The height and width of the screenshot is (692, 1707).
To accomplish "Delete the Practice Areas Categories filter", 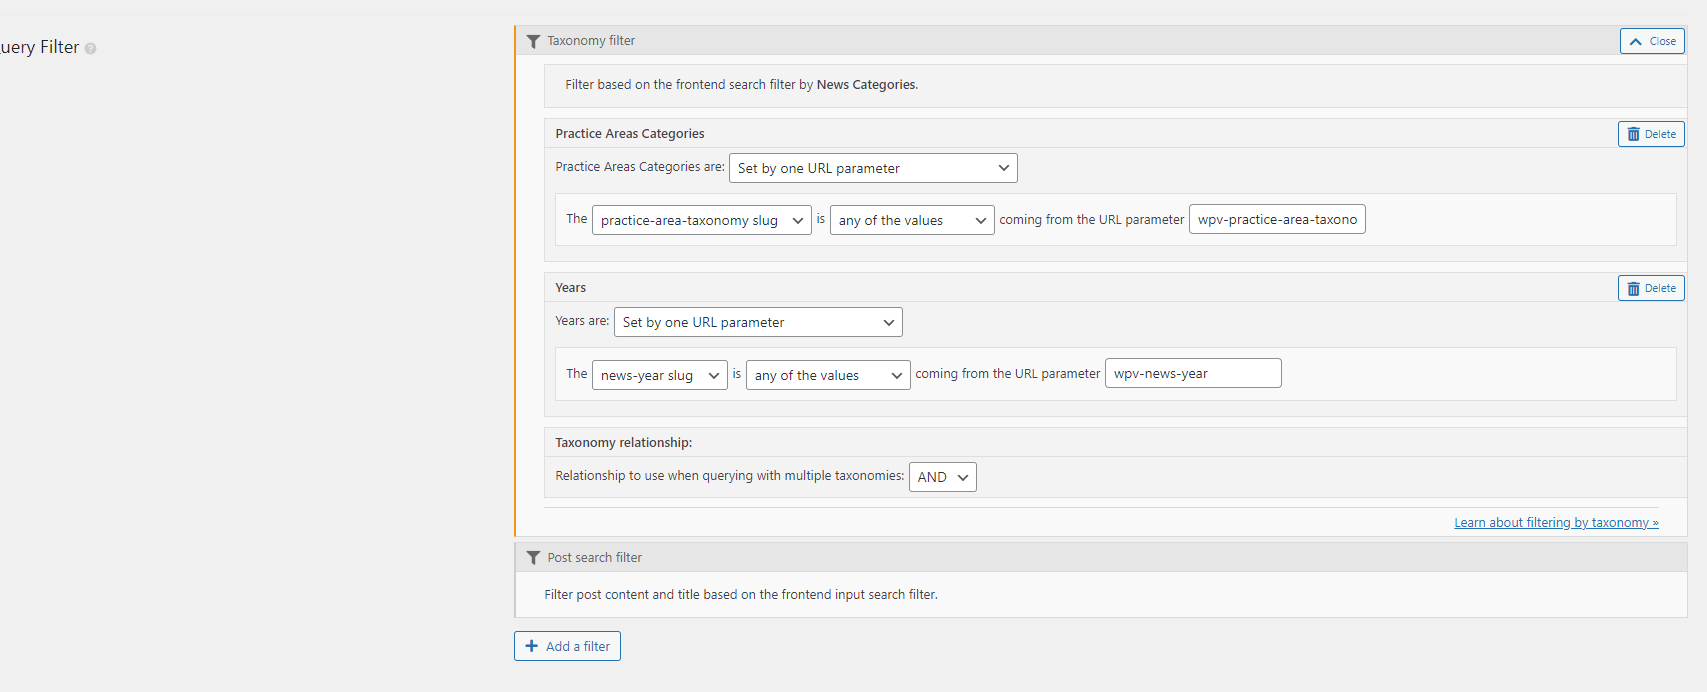I will point(1651,134).
